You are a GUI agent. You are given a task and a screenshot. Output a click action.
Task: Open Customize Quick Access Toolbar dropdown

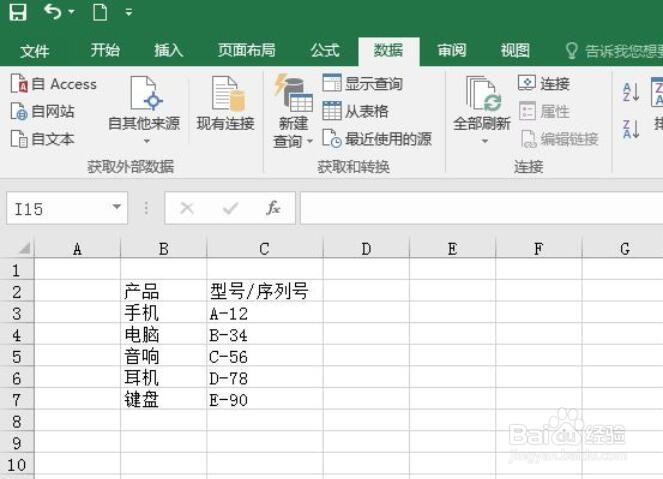(x=129, y=12)
